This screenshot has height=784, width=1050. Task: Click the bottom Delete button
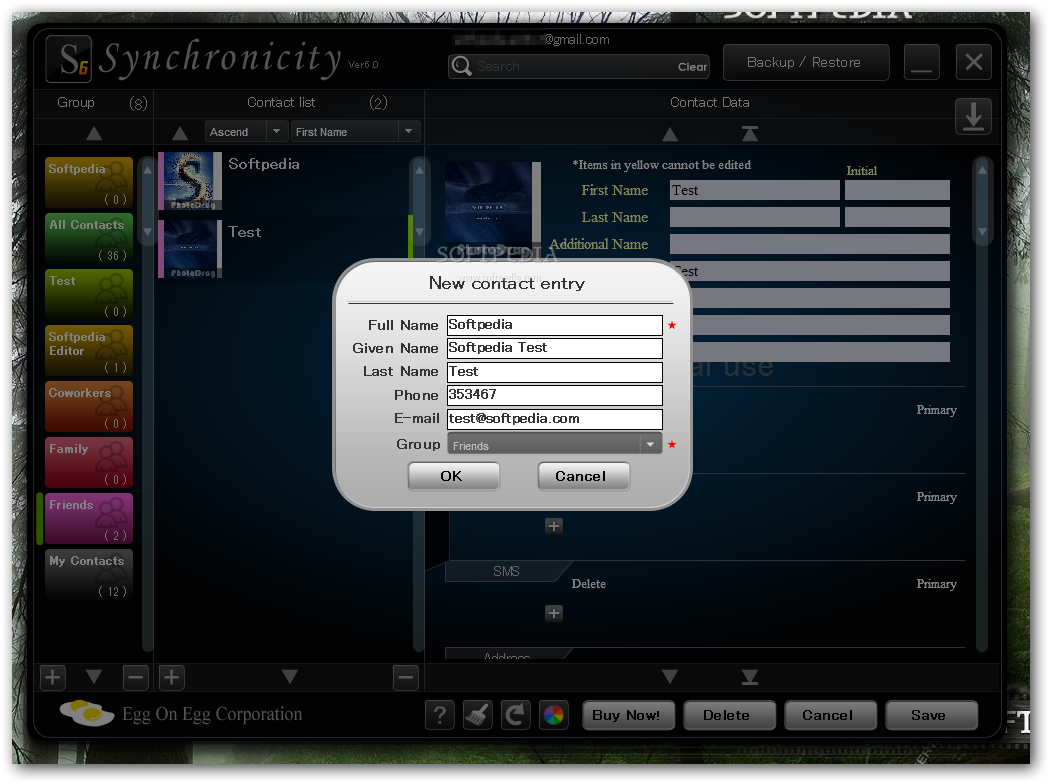tap(729, 715)
